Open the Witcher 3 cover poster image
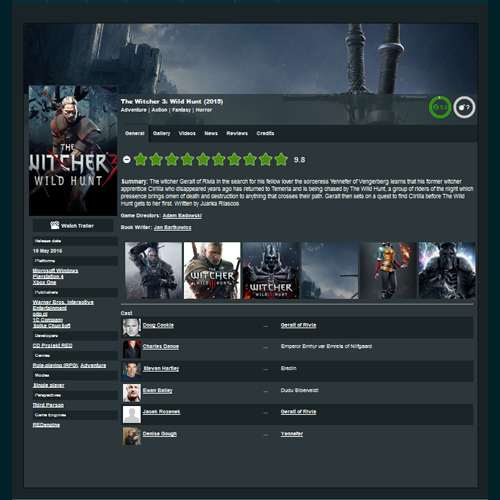 (73, 151)
